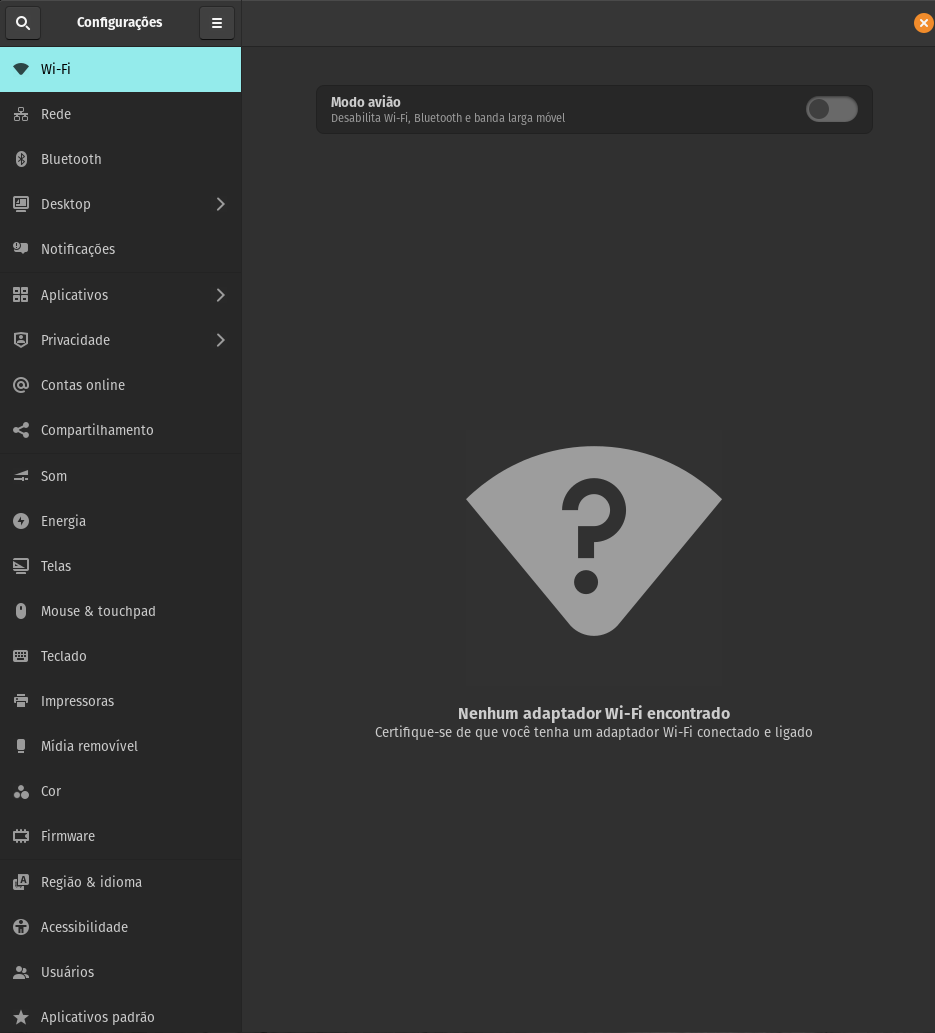Click the Notificações bell icon
The image size is (935, 1033).
pos(21,249)
